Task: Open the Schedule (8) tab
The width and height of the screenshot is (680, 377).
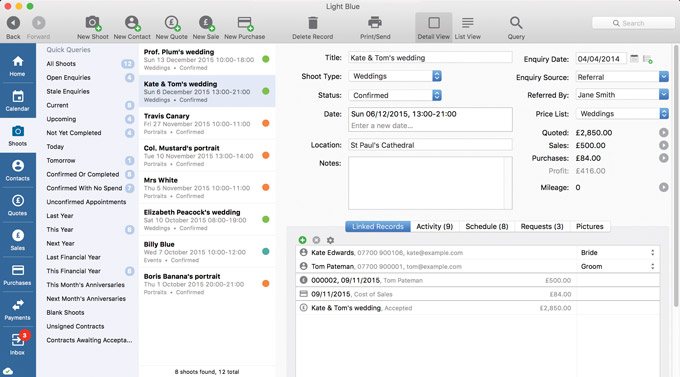Action: coord(487,226)
